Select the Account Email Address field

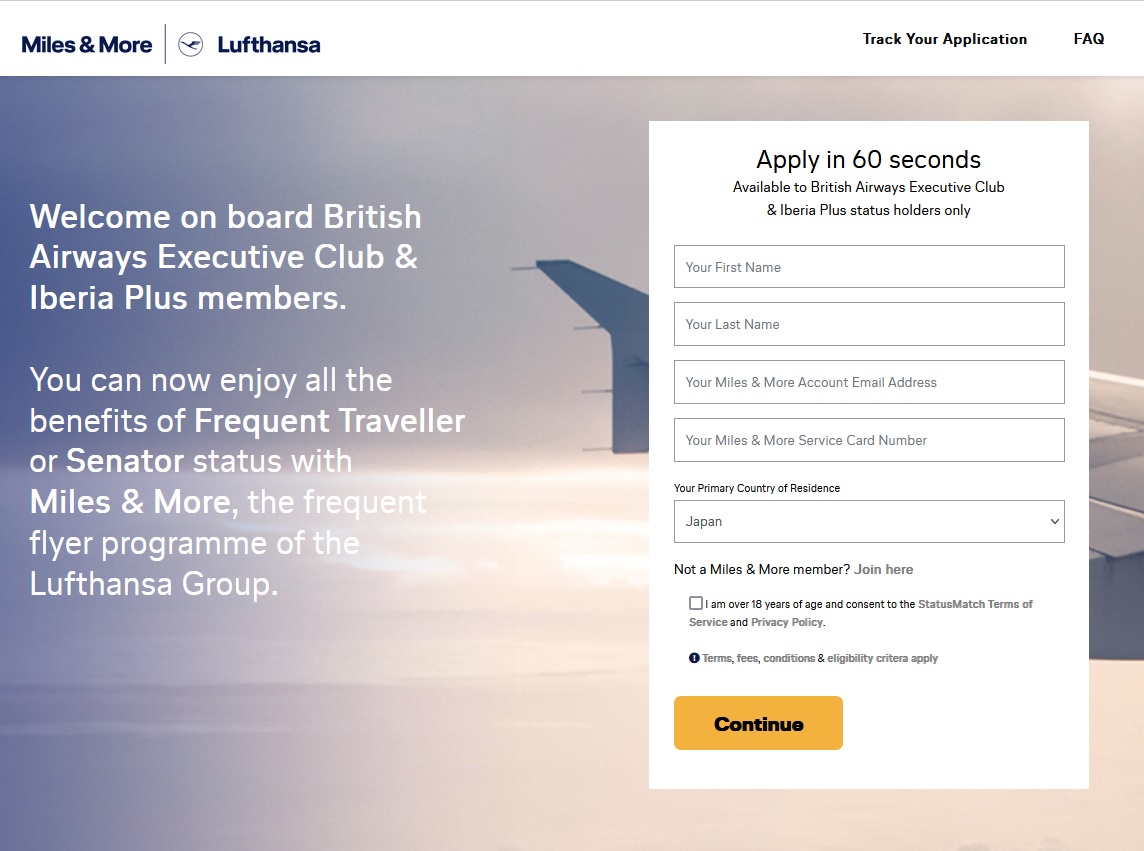868,382
